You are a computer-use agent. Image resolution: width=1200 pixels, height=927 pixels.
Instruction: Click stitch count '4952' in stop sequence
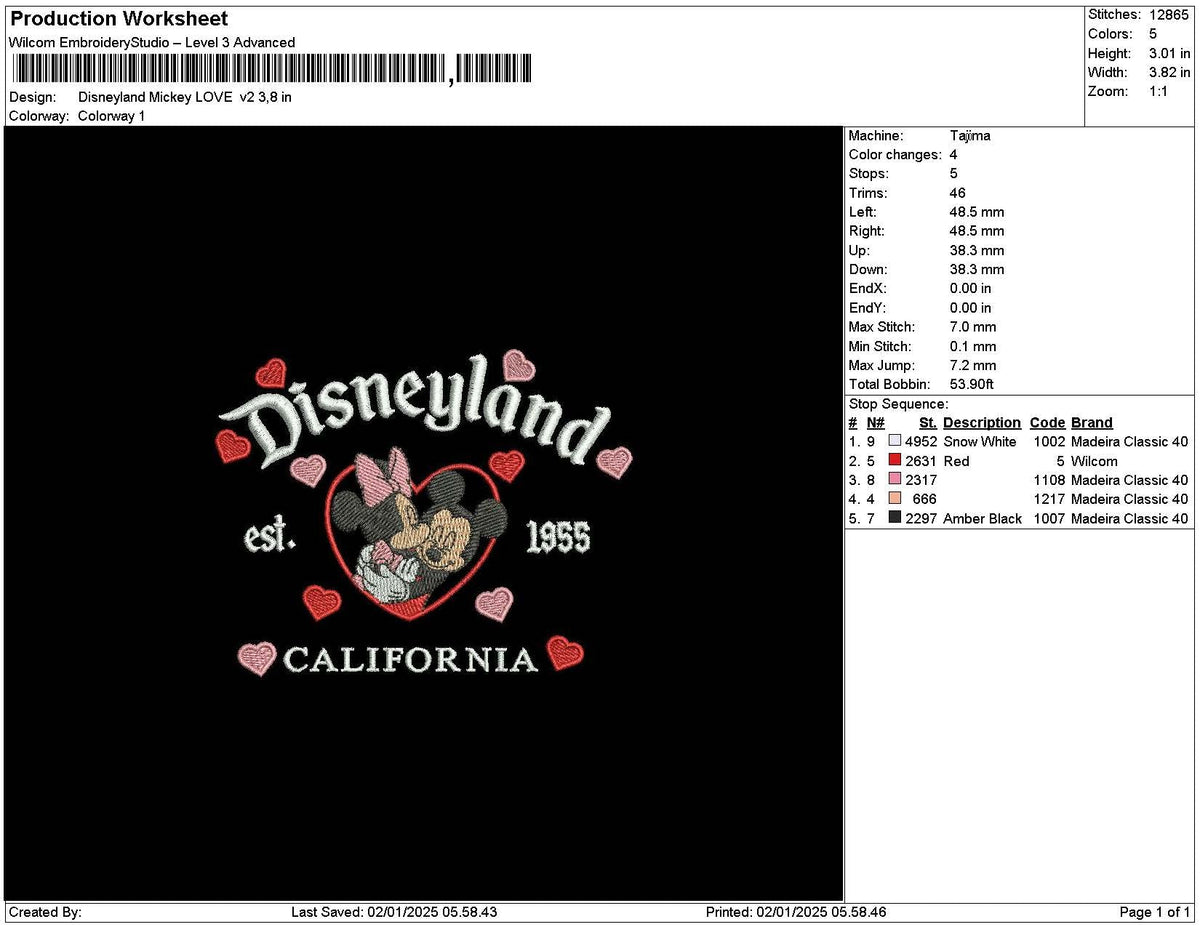click(921, 441)
